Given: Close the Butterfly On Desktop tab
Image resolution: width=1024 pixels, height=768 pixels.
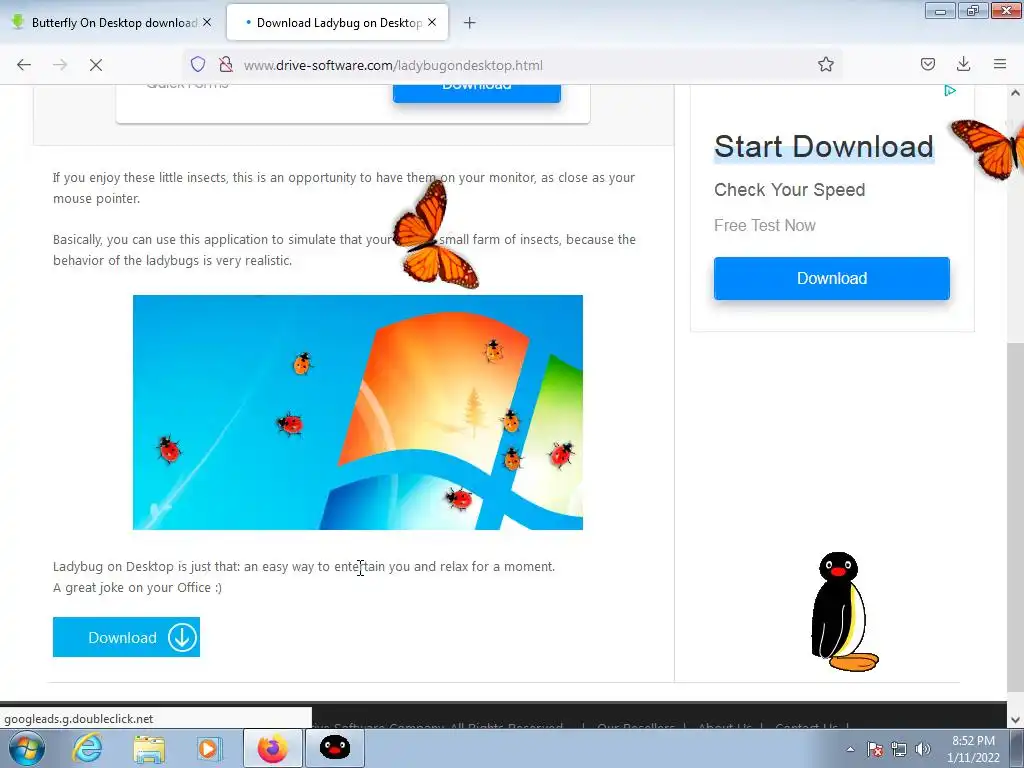Looking at the screenshot, I should point(207,22).
